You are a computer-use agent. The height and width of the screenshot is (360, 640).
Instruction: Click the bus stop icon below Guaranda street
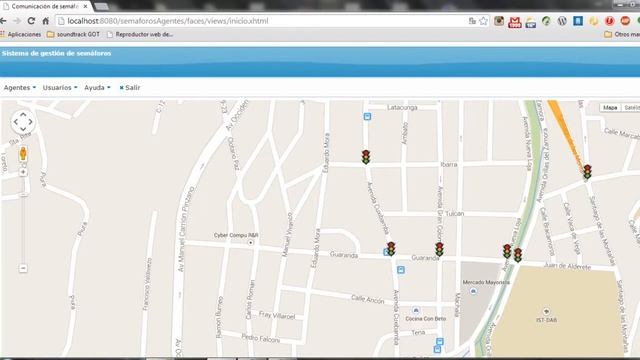click(401, 270)
